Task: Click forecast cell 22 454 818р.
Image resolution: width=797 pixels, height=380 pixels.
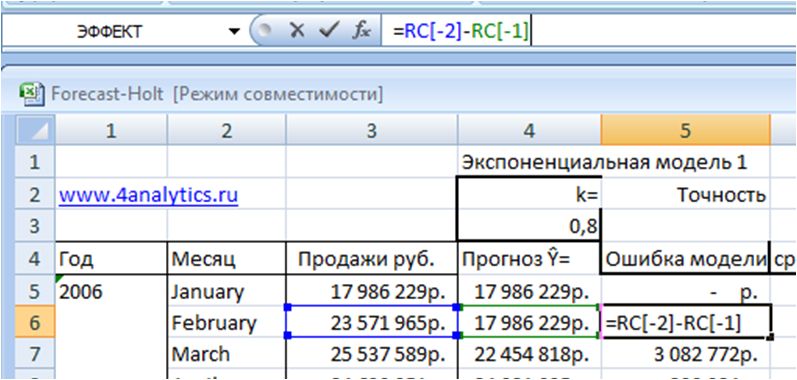Action: (x=529, y=354)
